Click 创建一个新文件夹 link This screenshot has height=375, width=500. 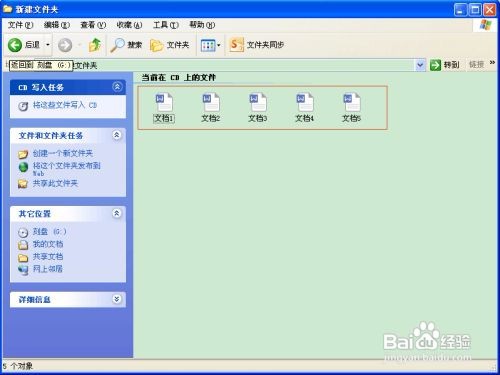click(63, 153)
